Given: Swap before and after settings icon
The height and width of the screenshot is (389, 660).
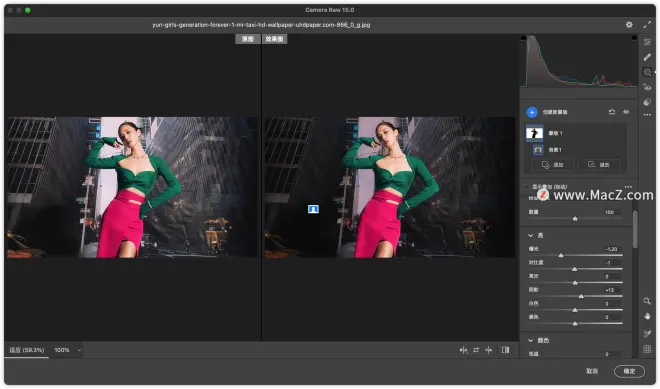Looking at the screenshot, I should [x=476, y=350].
